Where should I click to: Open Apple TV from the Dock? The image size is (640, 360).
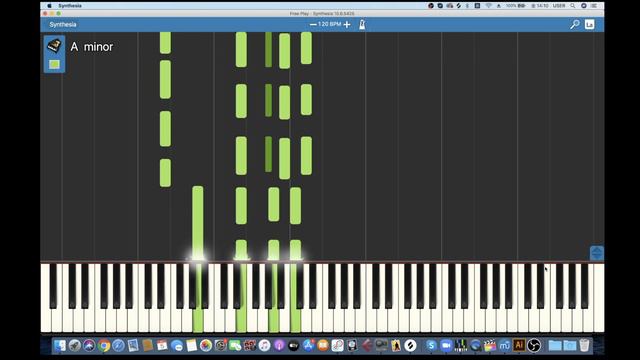click(x=294, y=346)
